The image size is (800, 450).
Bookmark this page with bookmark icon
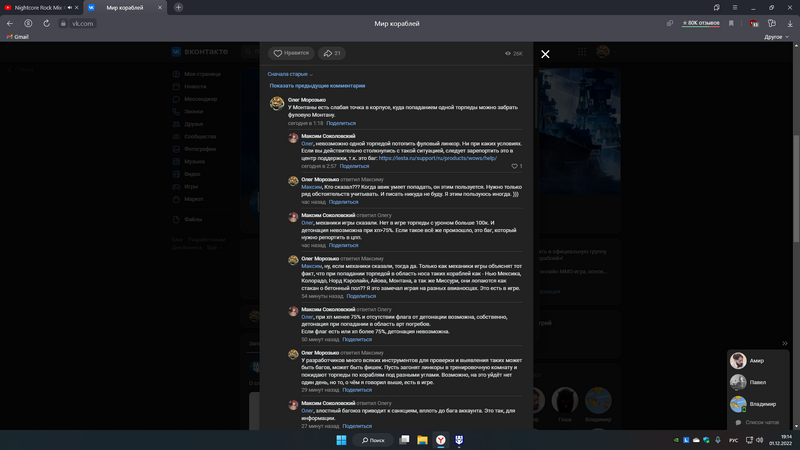click(731, 23)
